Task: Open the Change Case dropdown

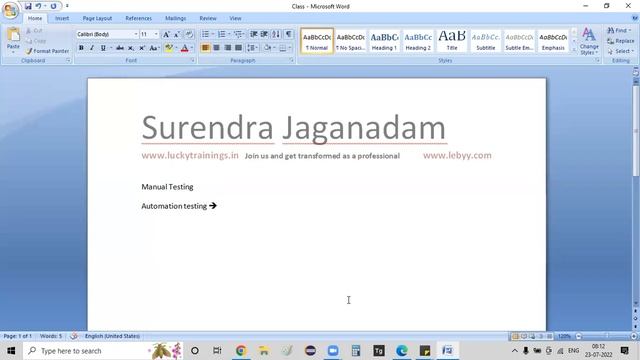Action: [x=154, y=48]
